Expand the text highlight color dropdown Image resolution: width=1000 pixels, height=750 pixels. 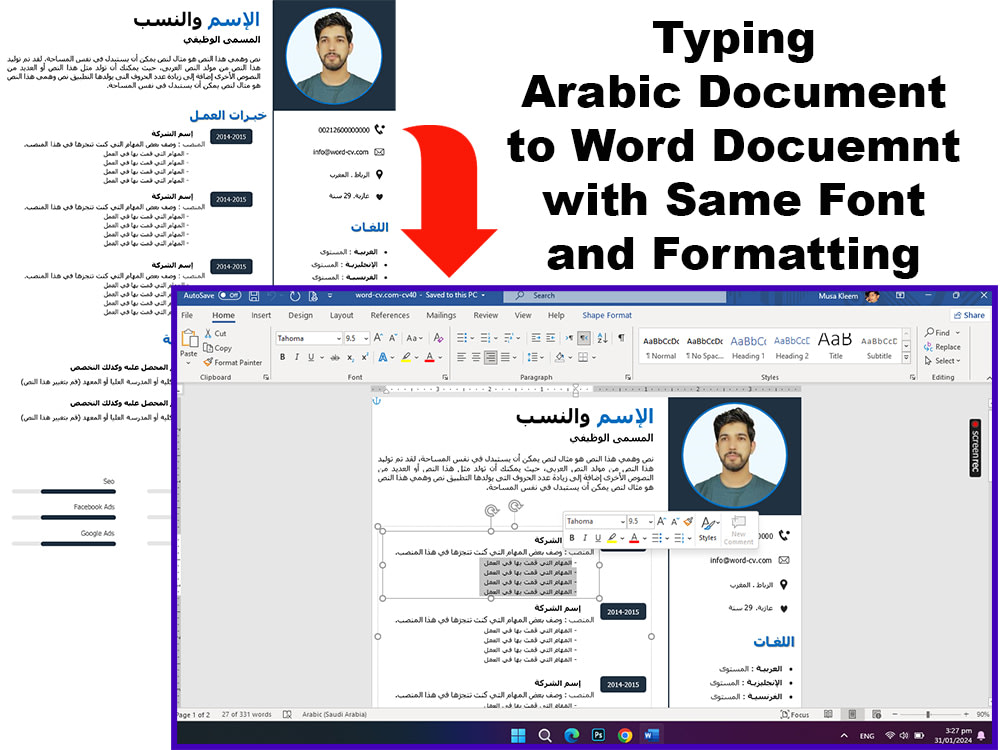pos(417,357)
